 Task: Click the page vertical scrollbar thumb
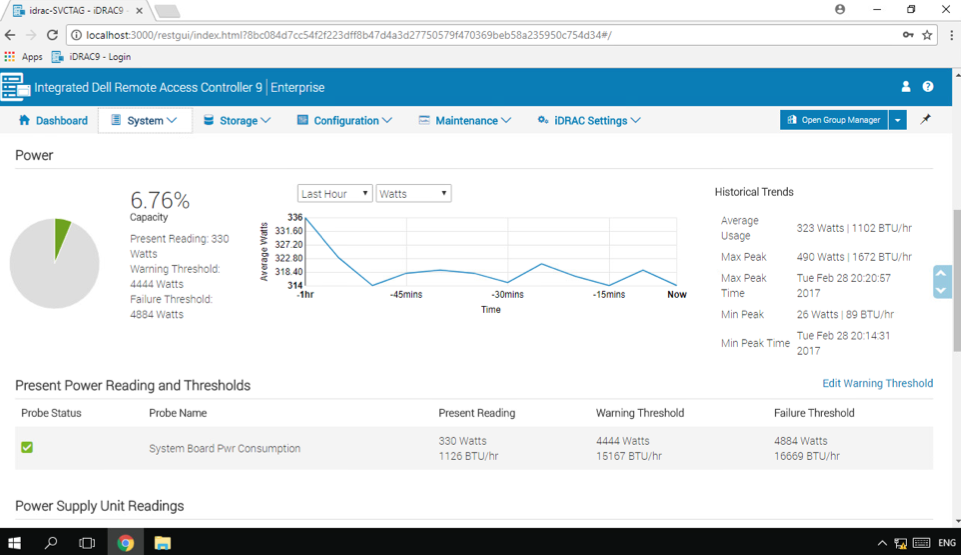pos(957,281)
